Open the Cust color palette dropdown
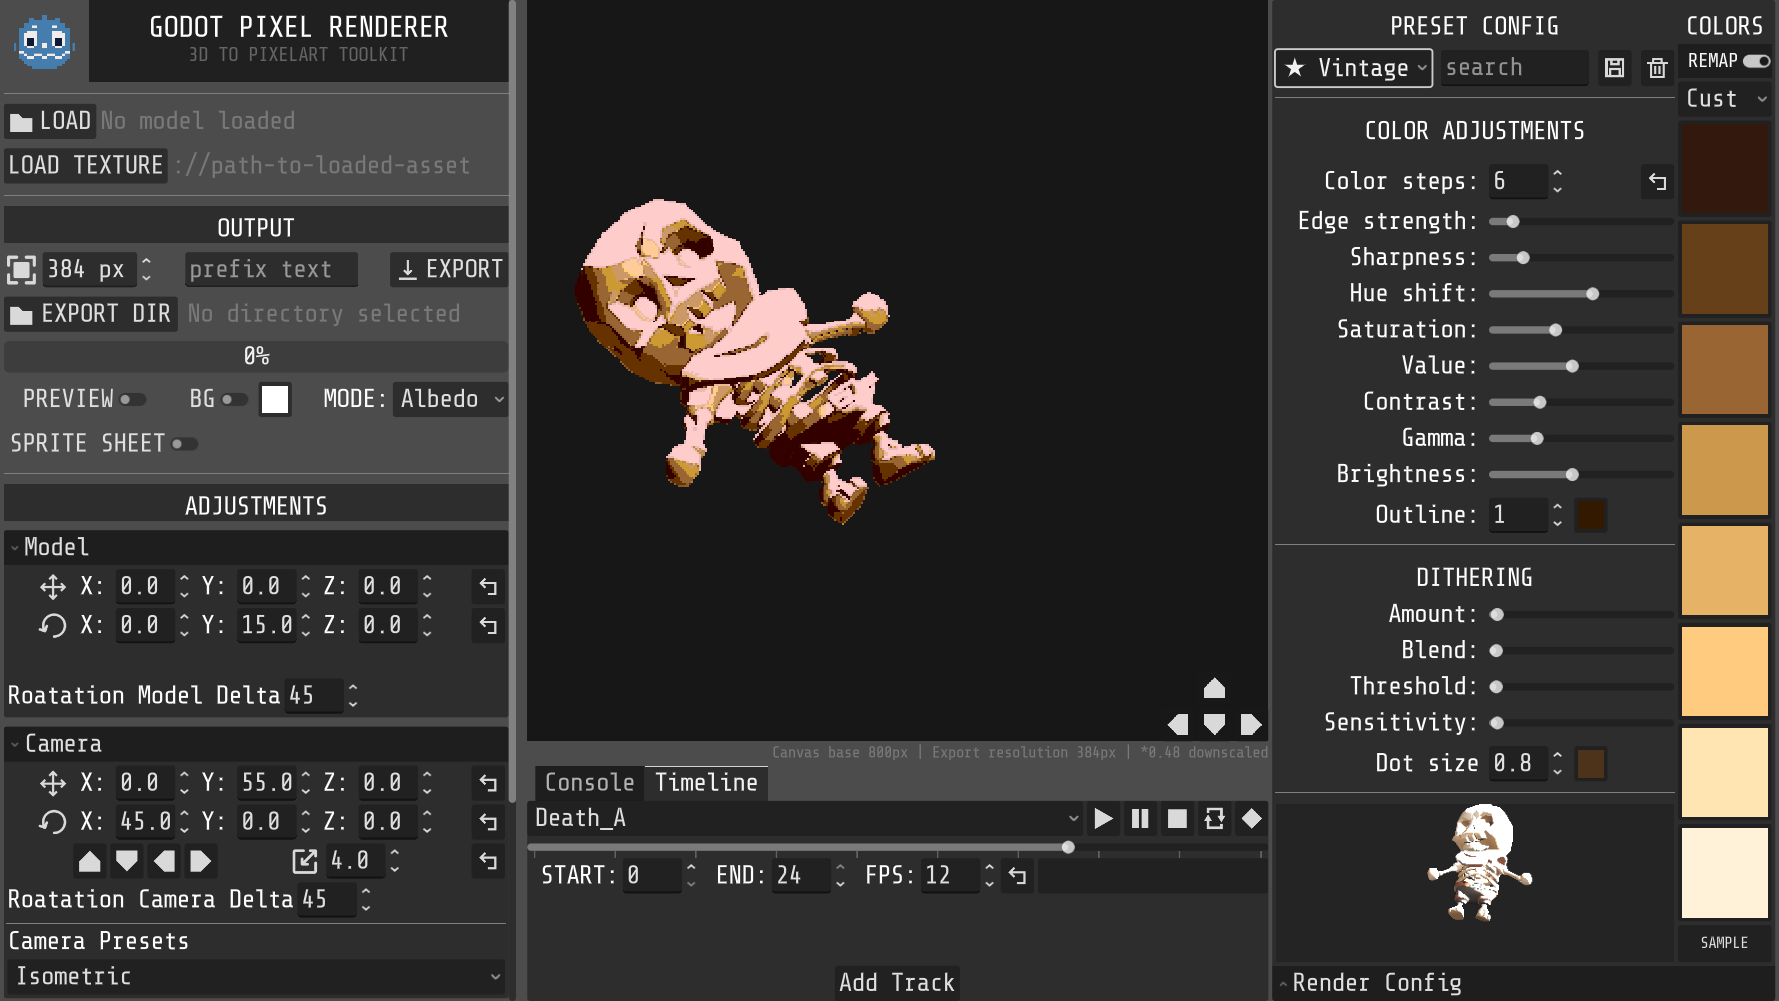This screenshot has height=1001, width=1779. coord(1726,99)
